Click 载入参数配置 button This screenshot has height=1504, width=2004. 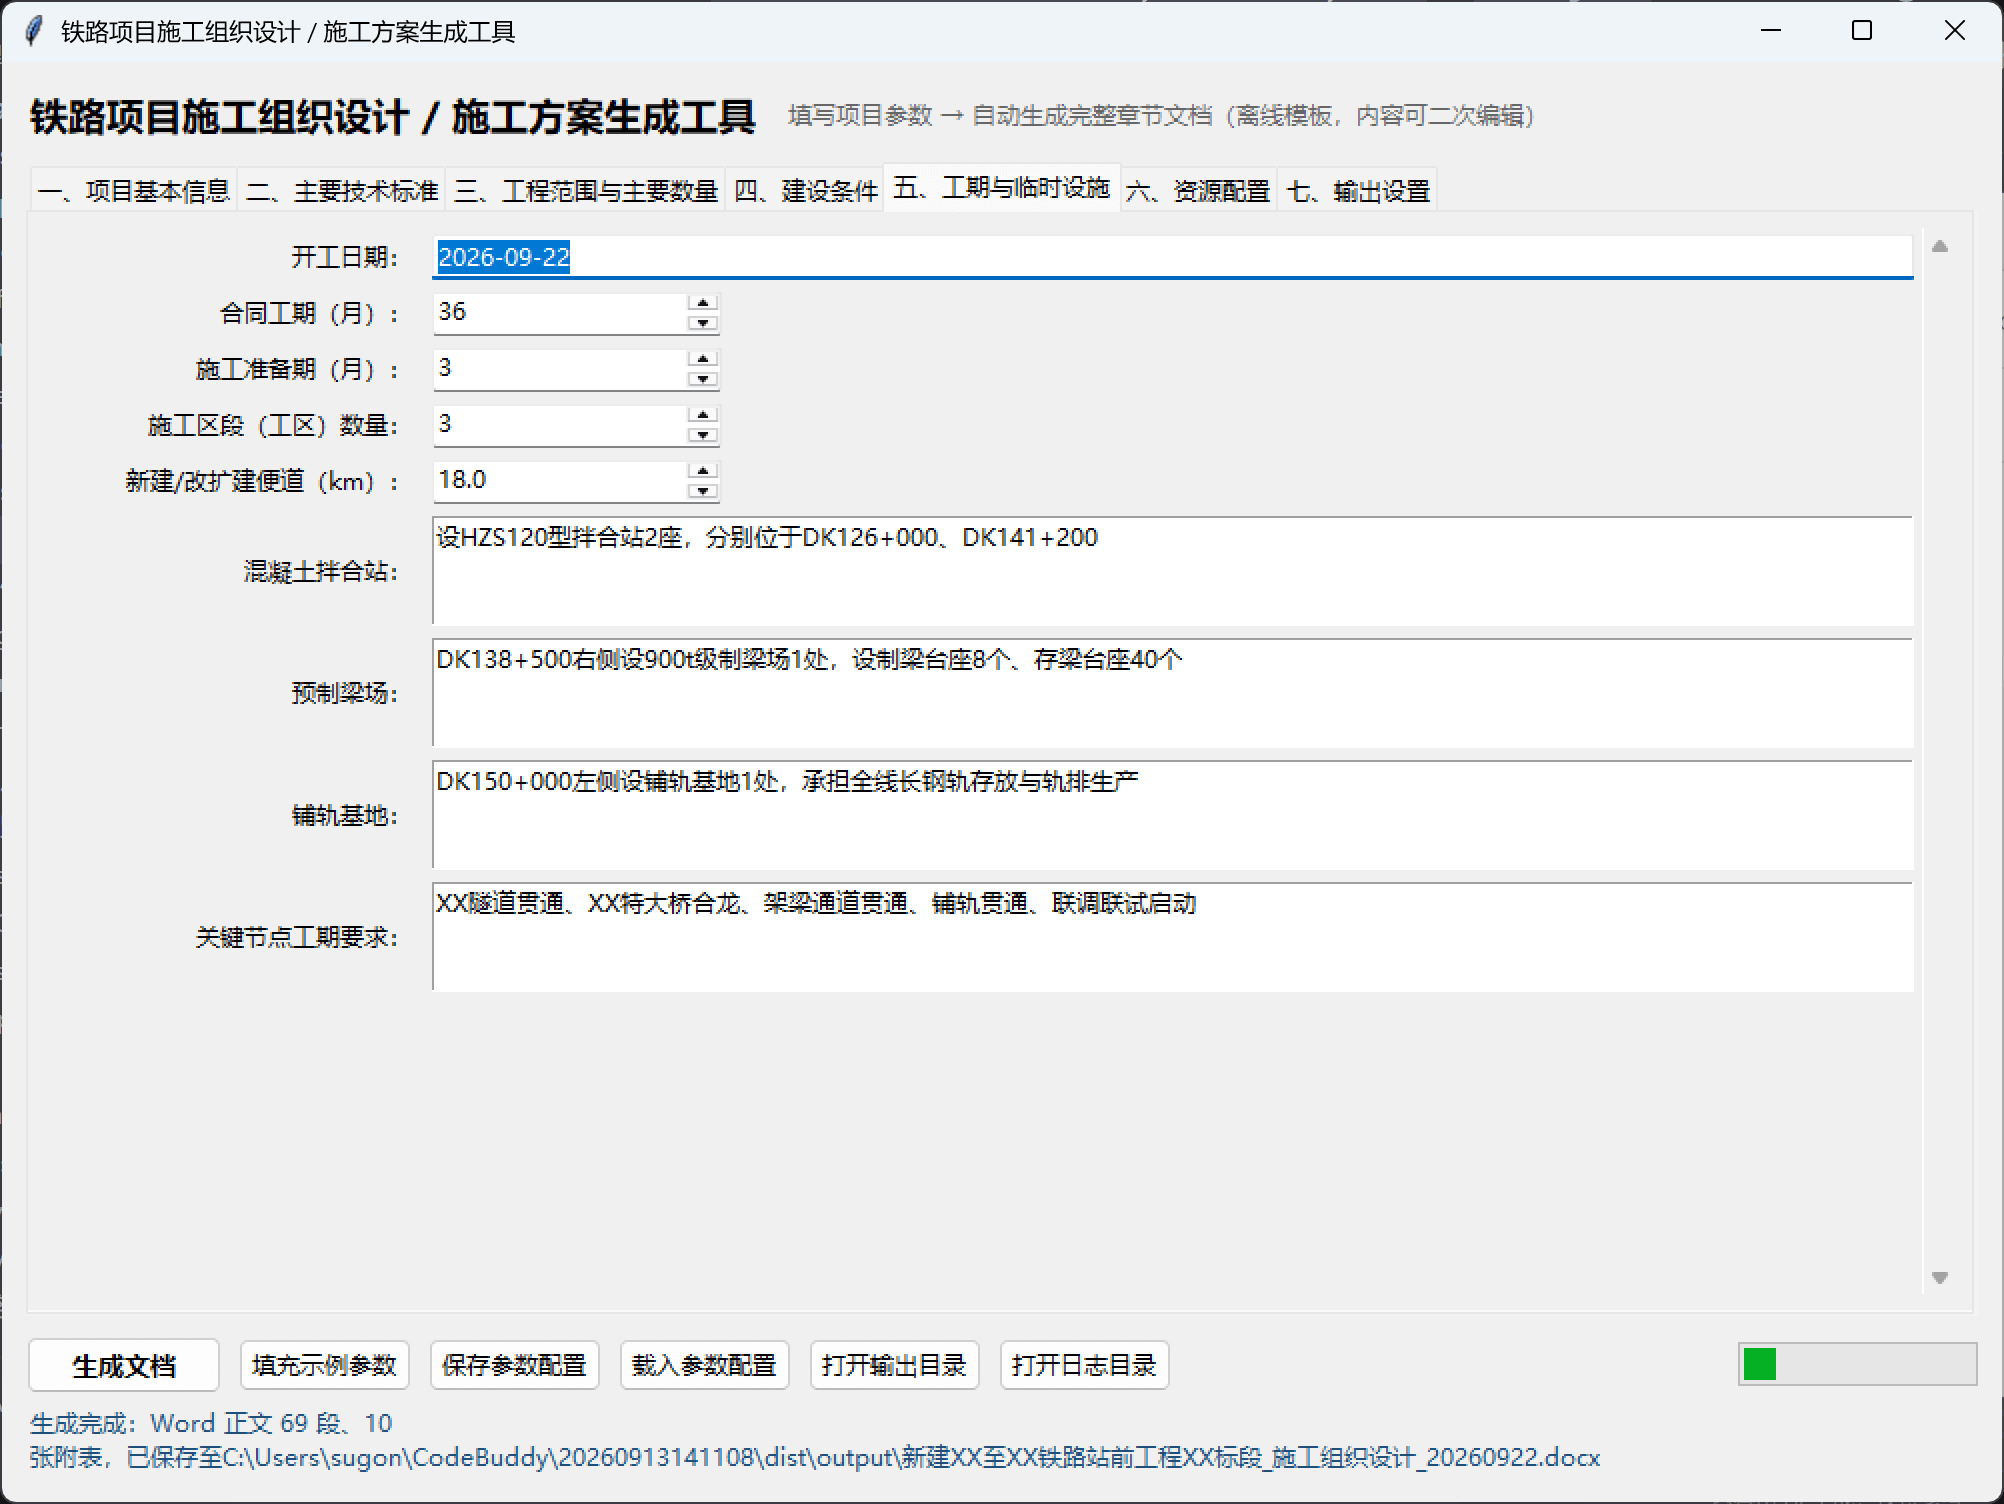(x=705, y=1365)
